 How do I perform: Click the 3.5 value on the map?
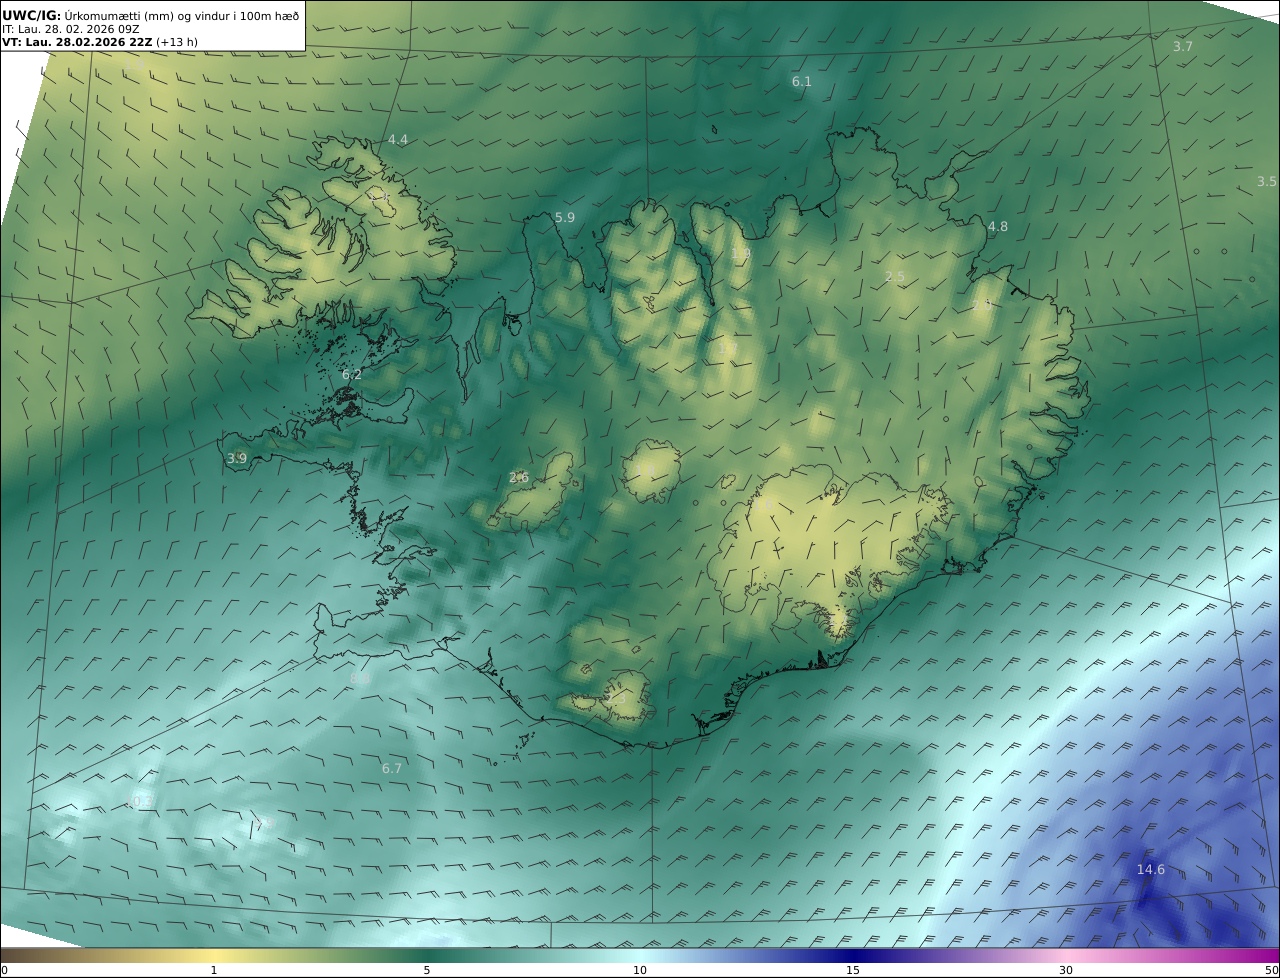click(1267, 182)
